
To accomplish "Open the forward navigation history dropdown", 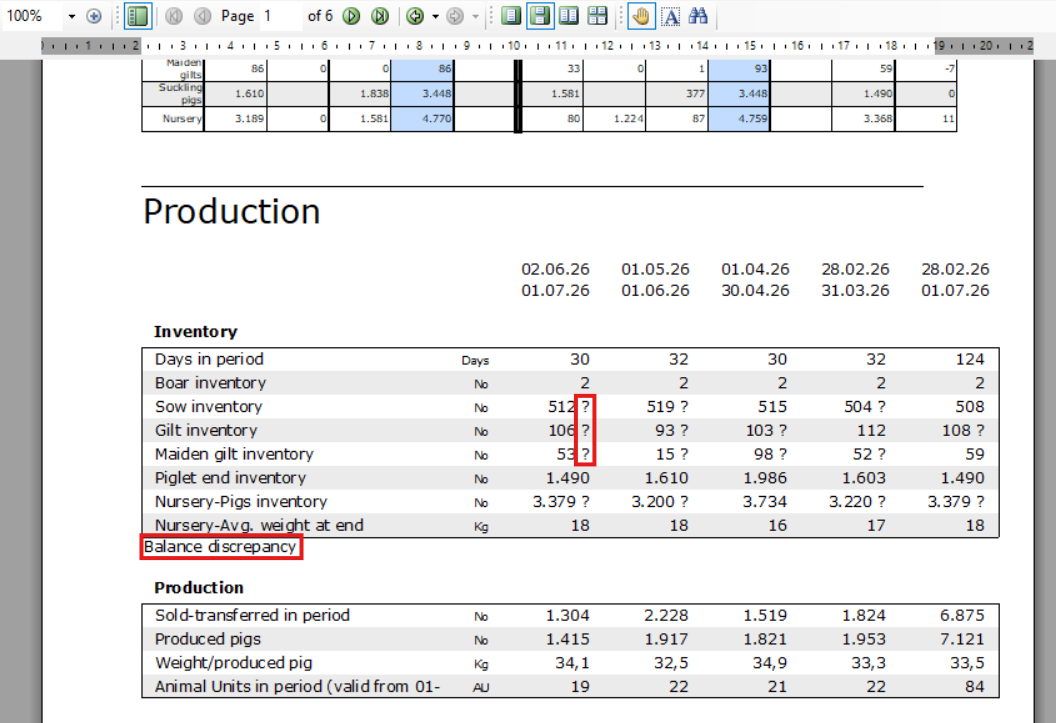I will pos(475,16).
